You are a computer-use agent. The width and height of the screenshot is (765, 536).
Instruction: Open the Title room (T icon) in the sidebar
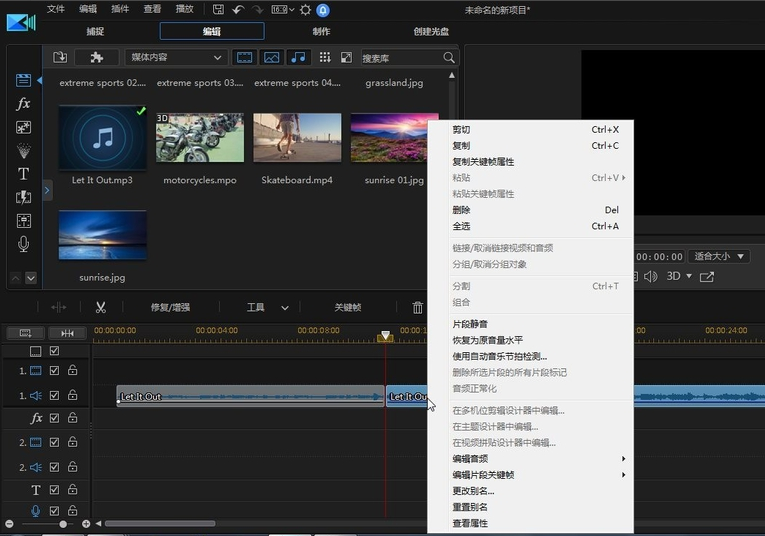[23, 173]
